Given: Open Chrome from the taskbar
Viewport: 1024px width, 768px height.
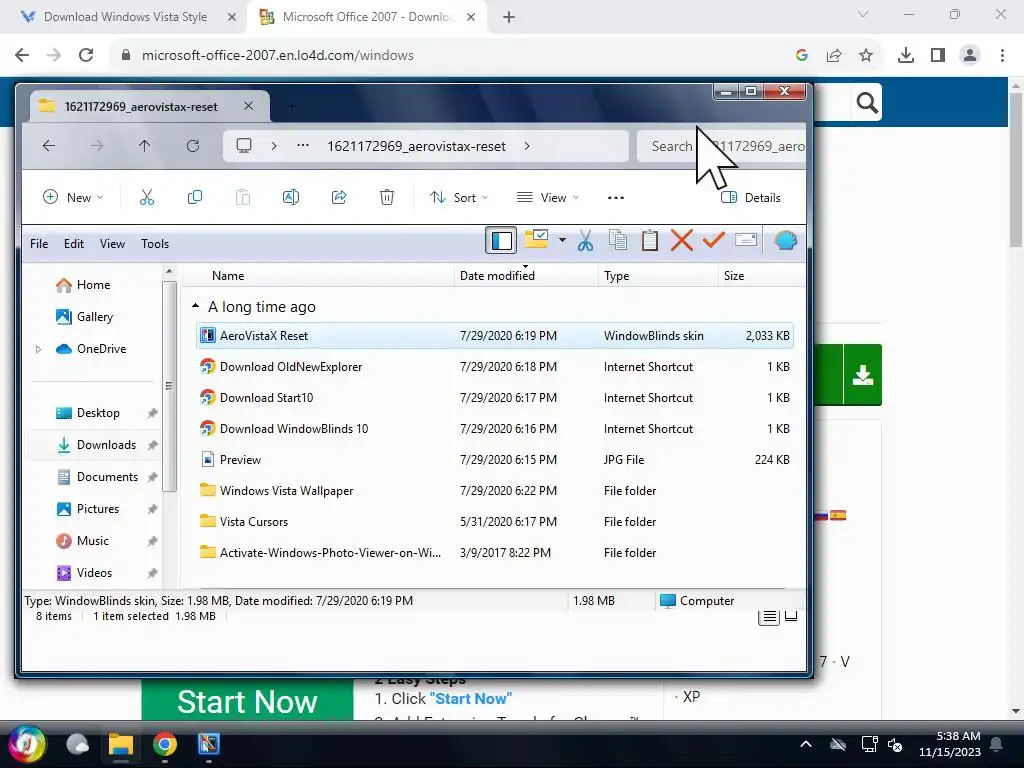Looking at the screenshot, I should [x=165, y=744].
